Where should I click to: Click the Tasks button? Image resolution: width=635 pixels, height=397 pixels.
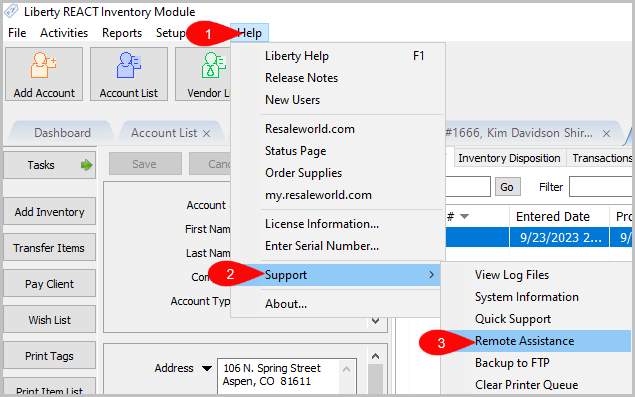click(x=49, y=165)
